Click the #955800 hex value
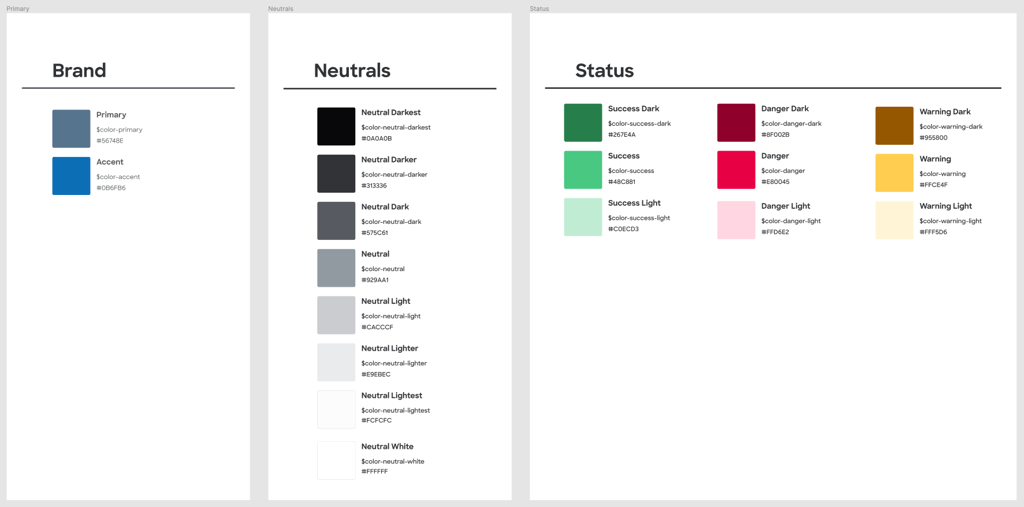1024x507 pixels. [933, 138]
